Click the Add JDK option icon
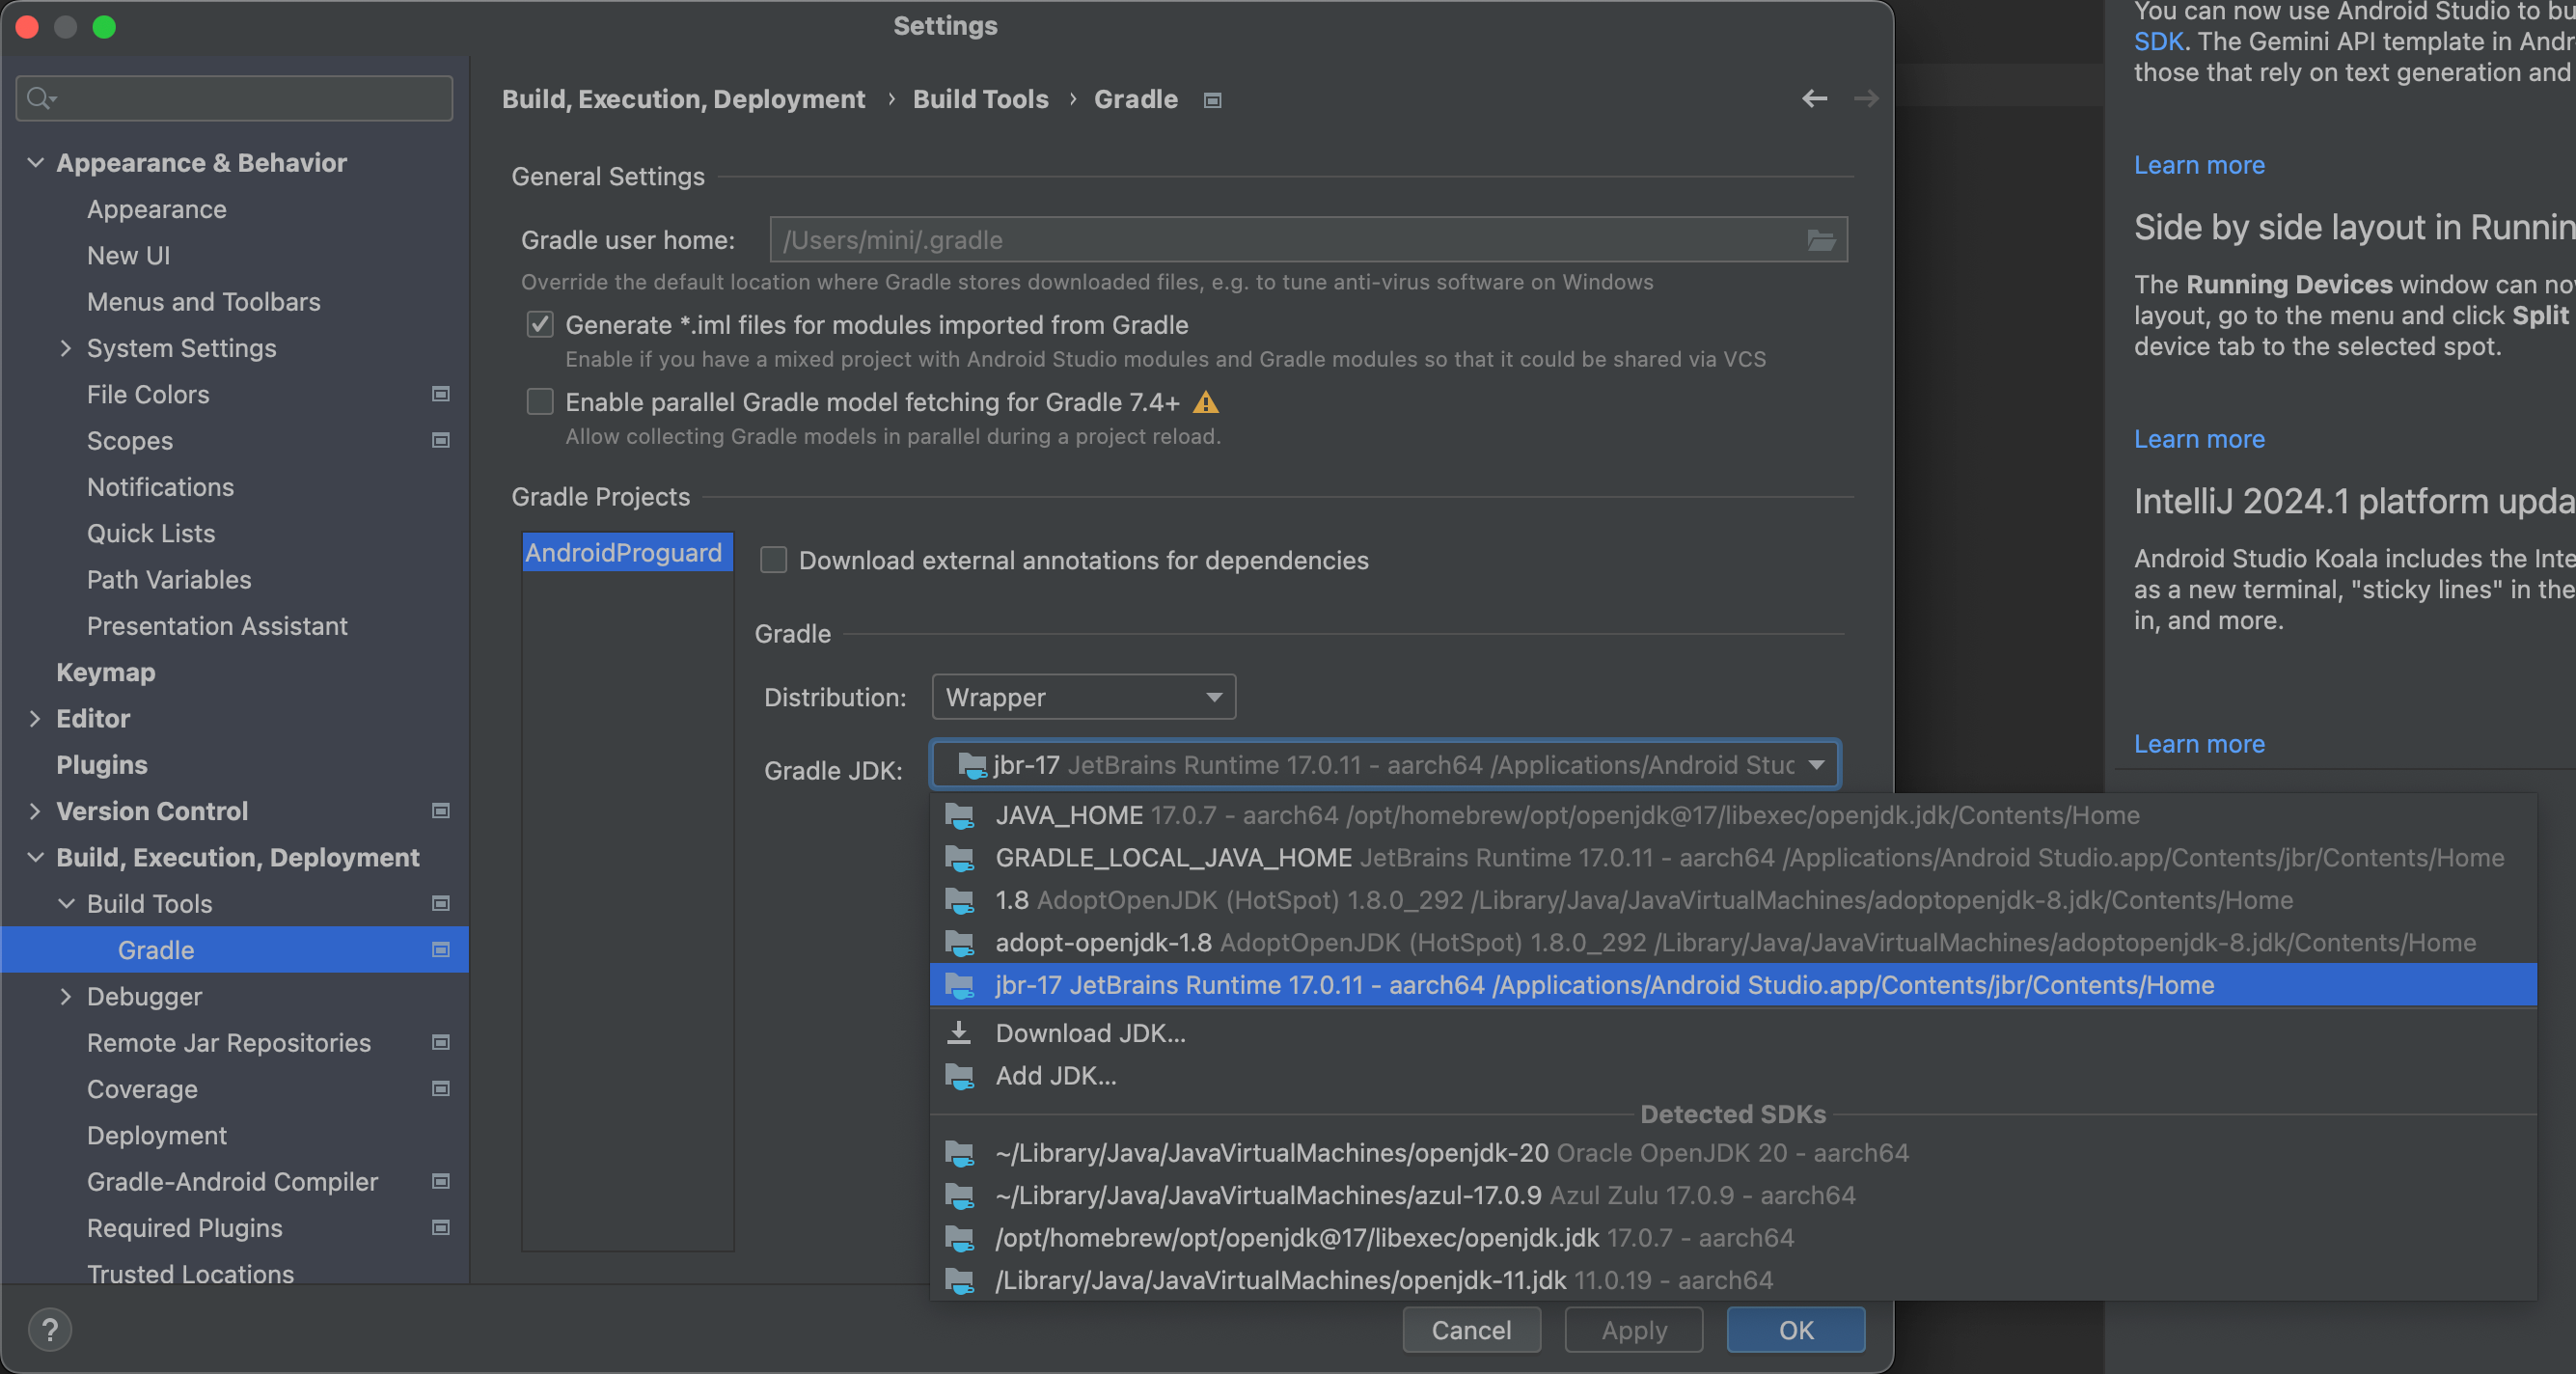 coord(959,1076)
